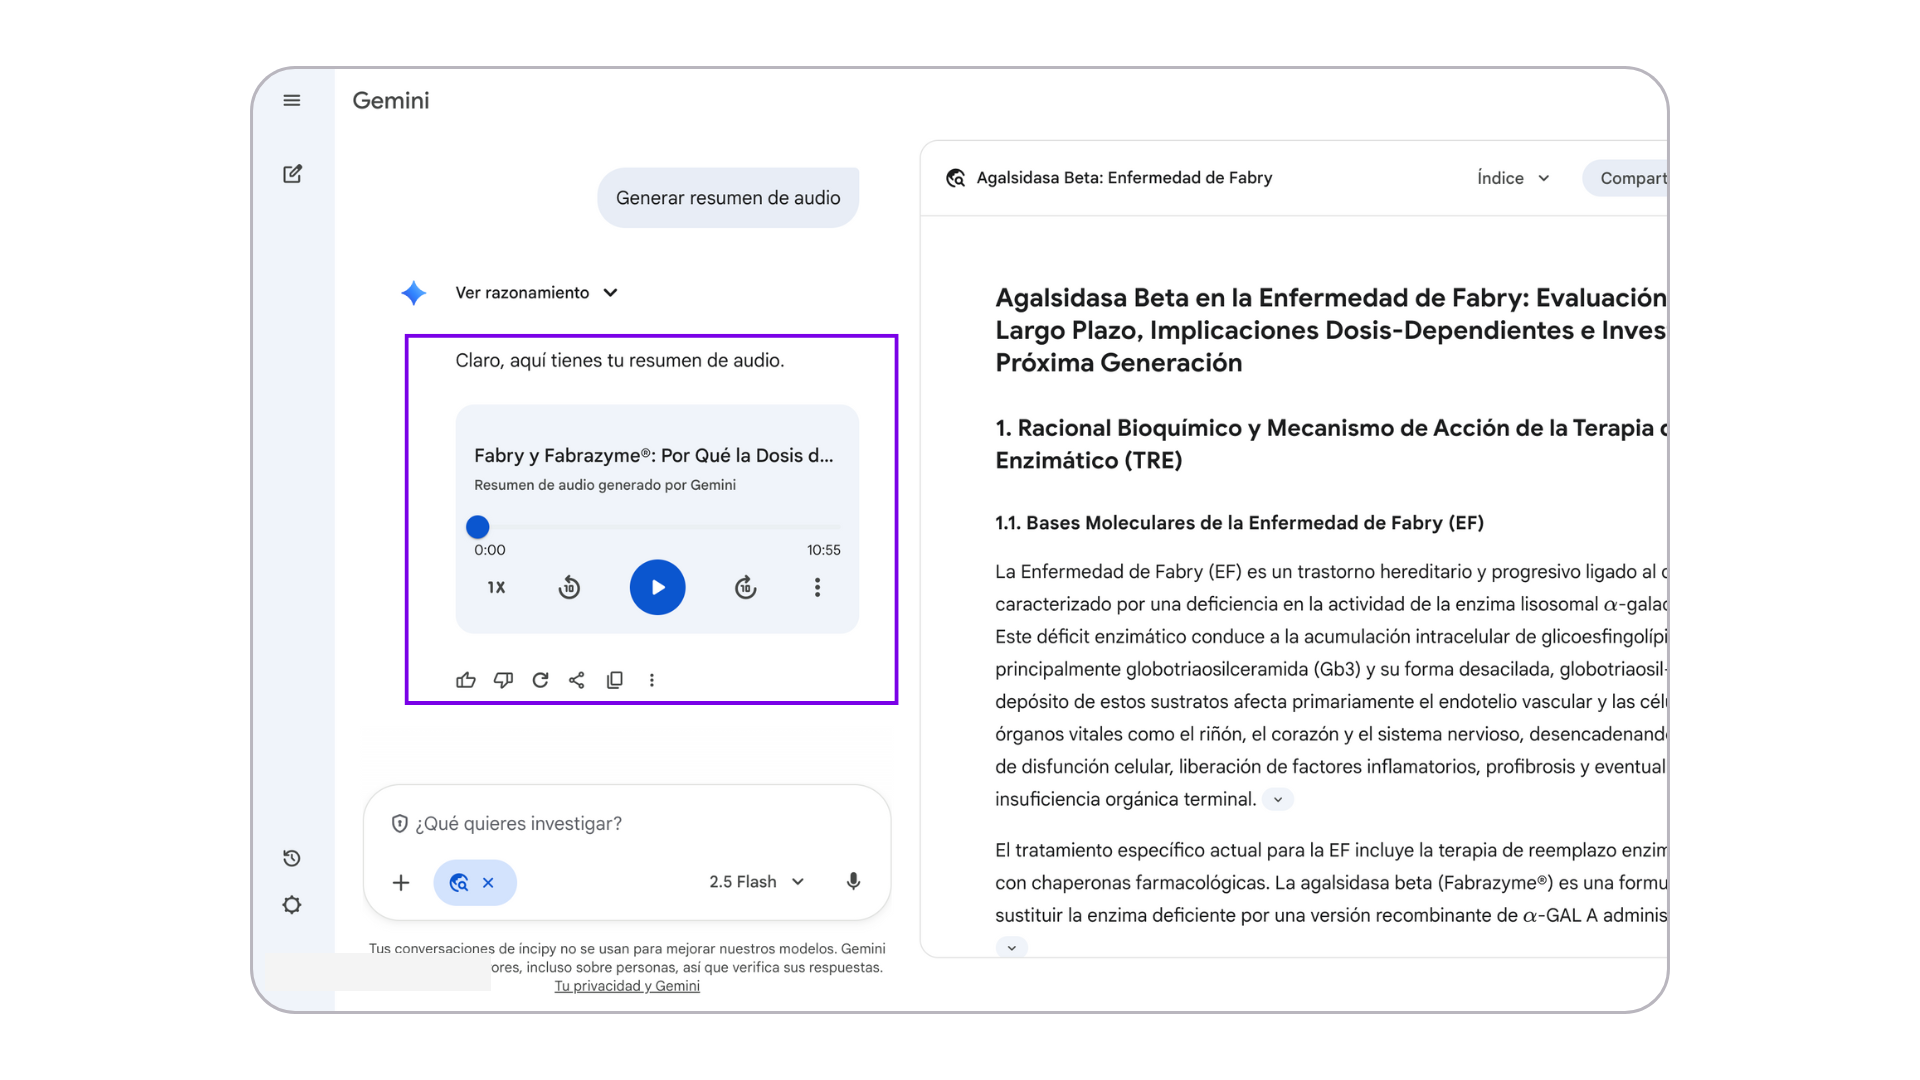
Task: Remove the Deep Research chip
Action: [489, 883]
